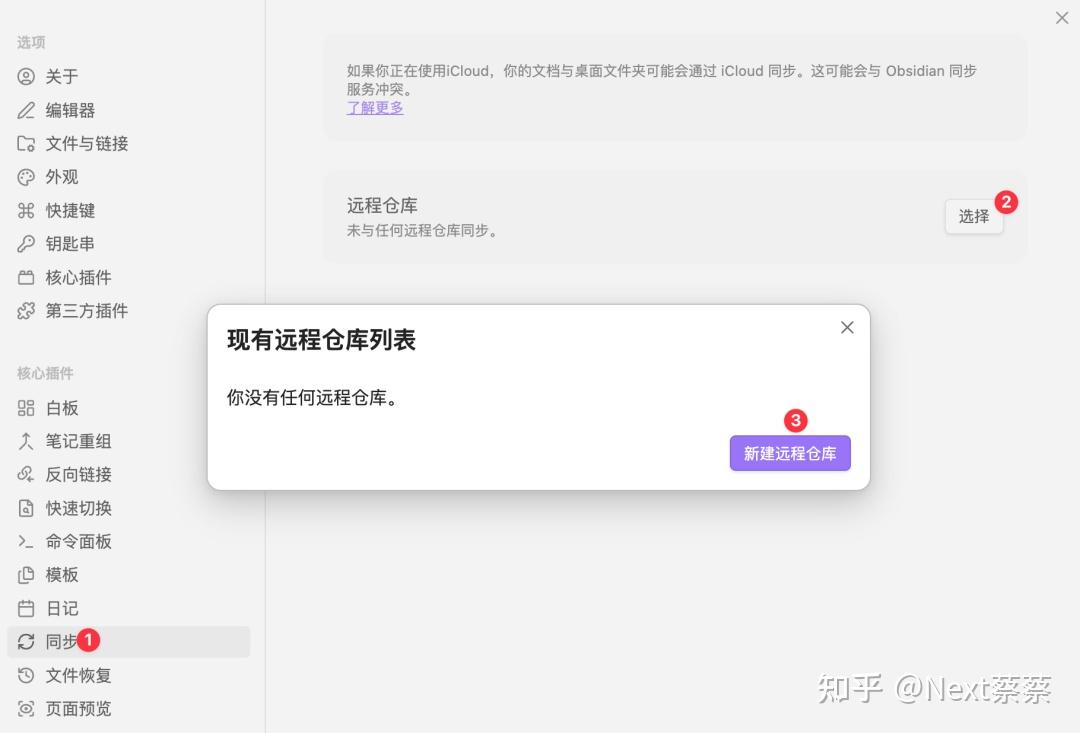Click the 现有远程仓库列表 dialog title
The height and width of the screenshot is (733, 1080).
(322, 340)
